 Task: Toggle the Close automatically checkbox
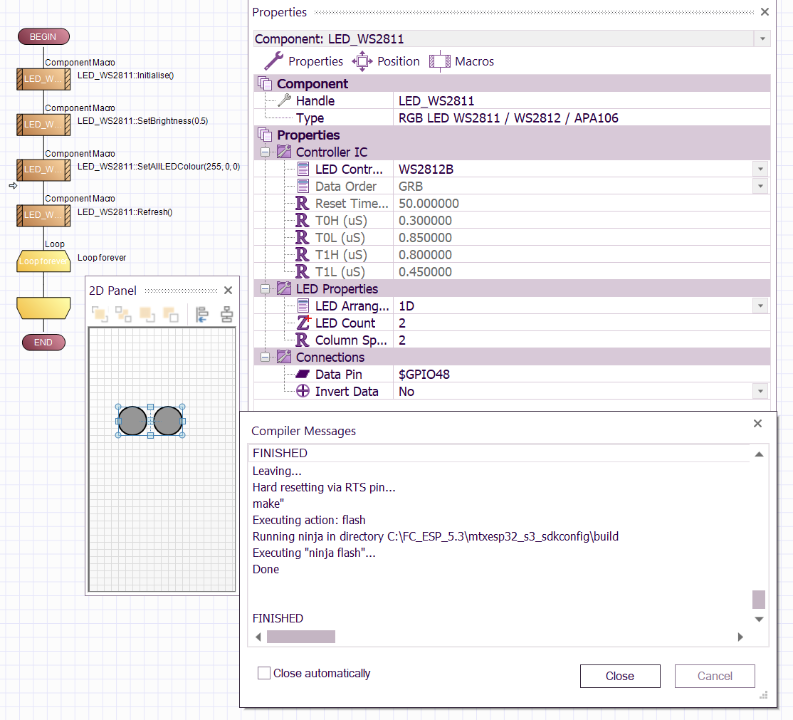(x=264, y=673)
